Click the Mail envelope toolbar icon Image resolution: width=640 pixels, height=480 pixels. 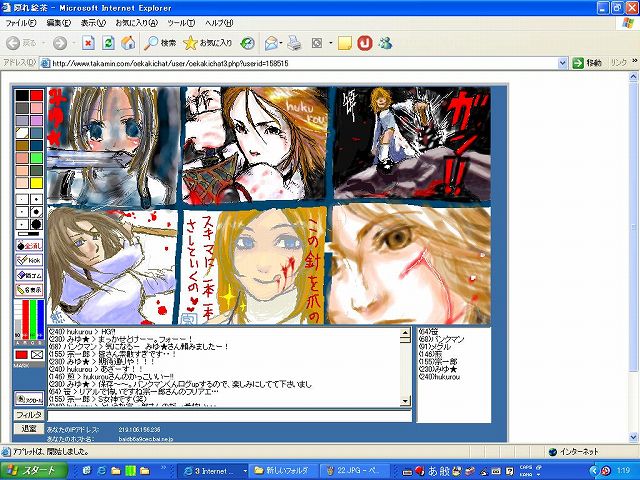(271, 43)
